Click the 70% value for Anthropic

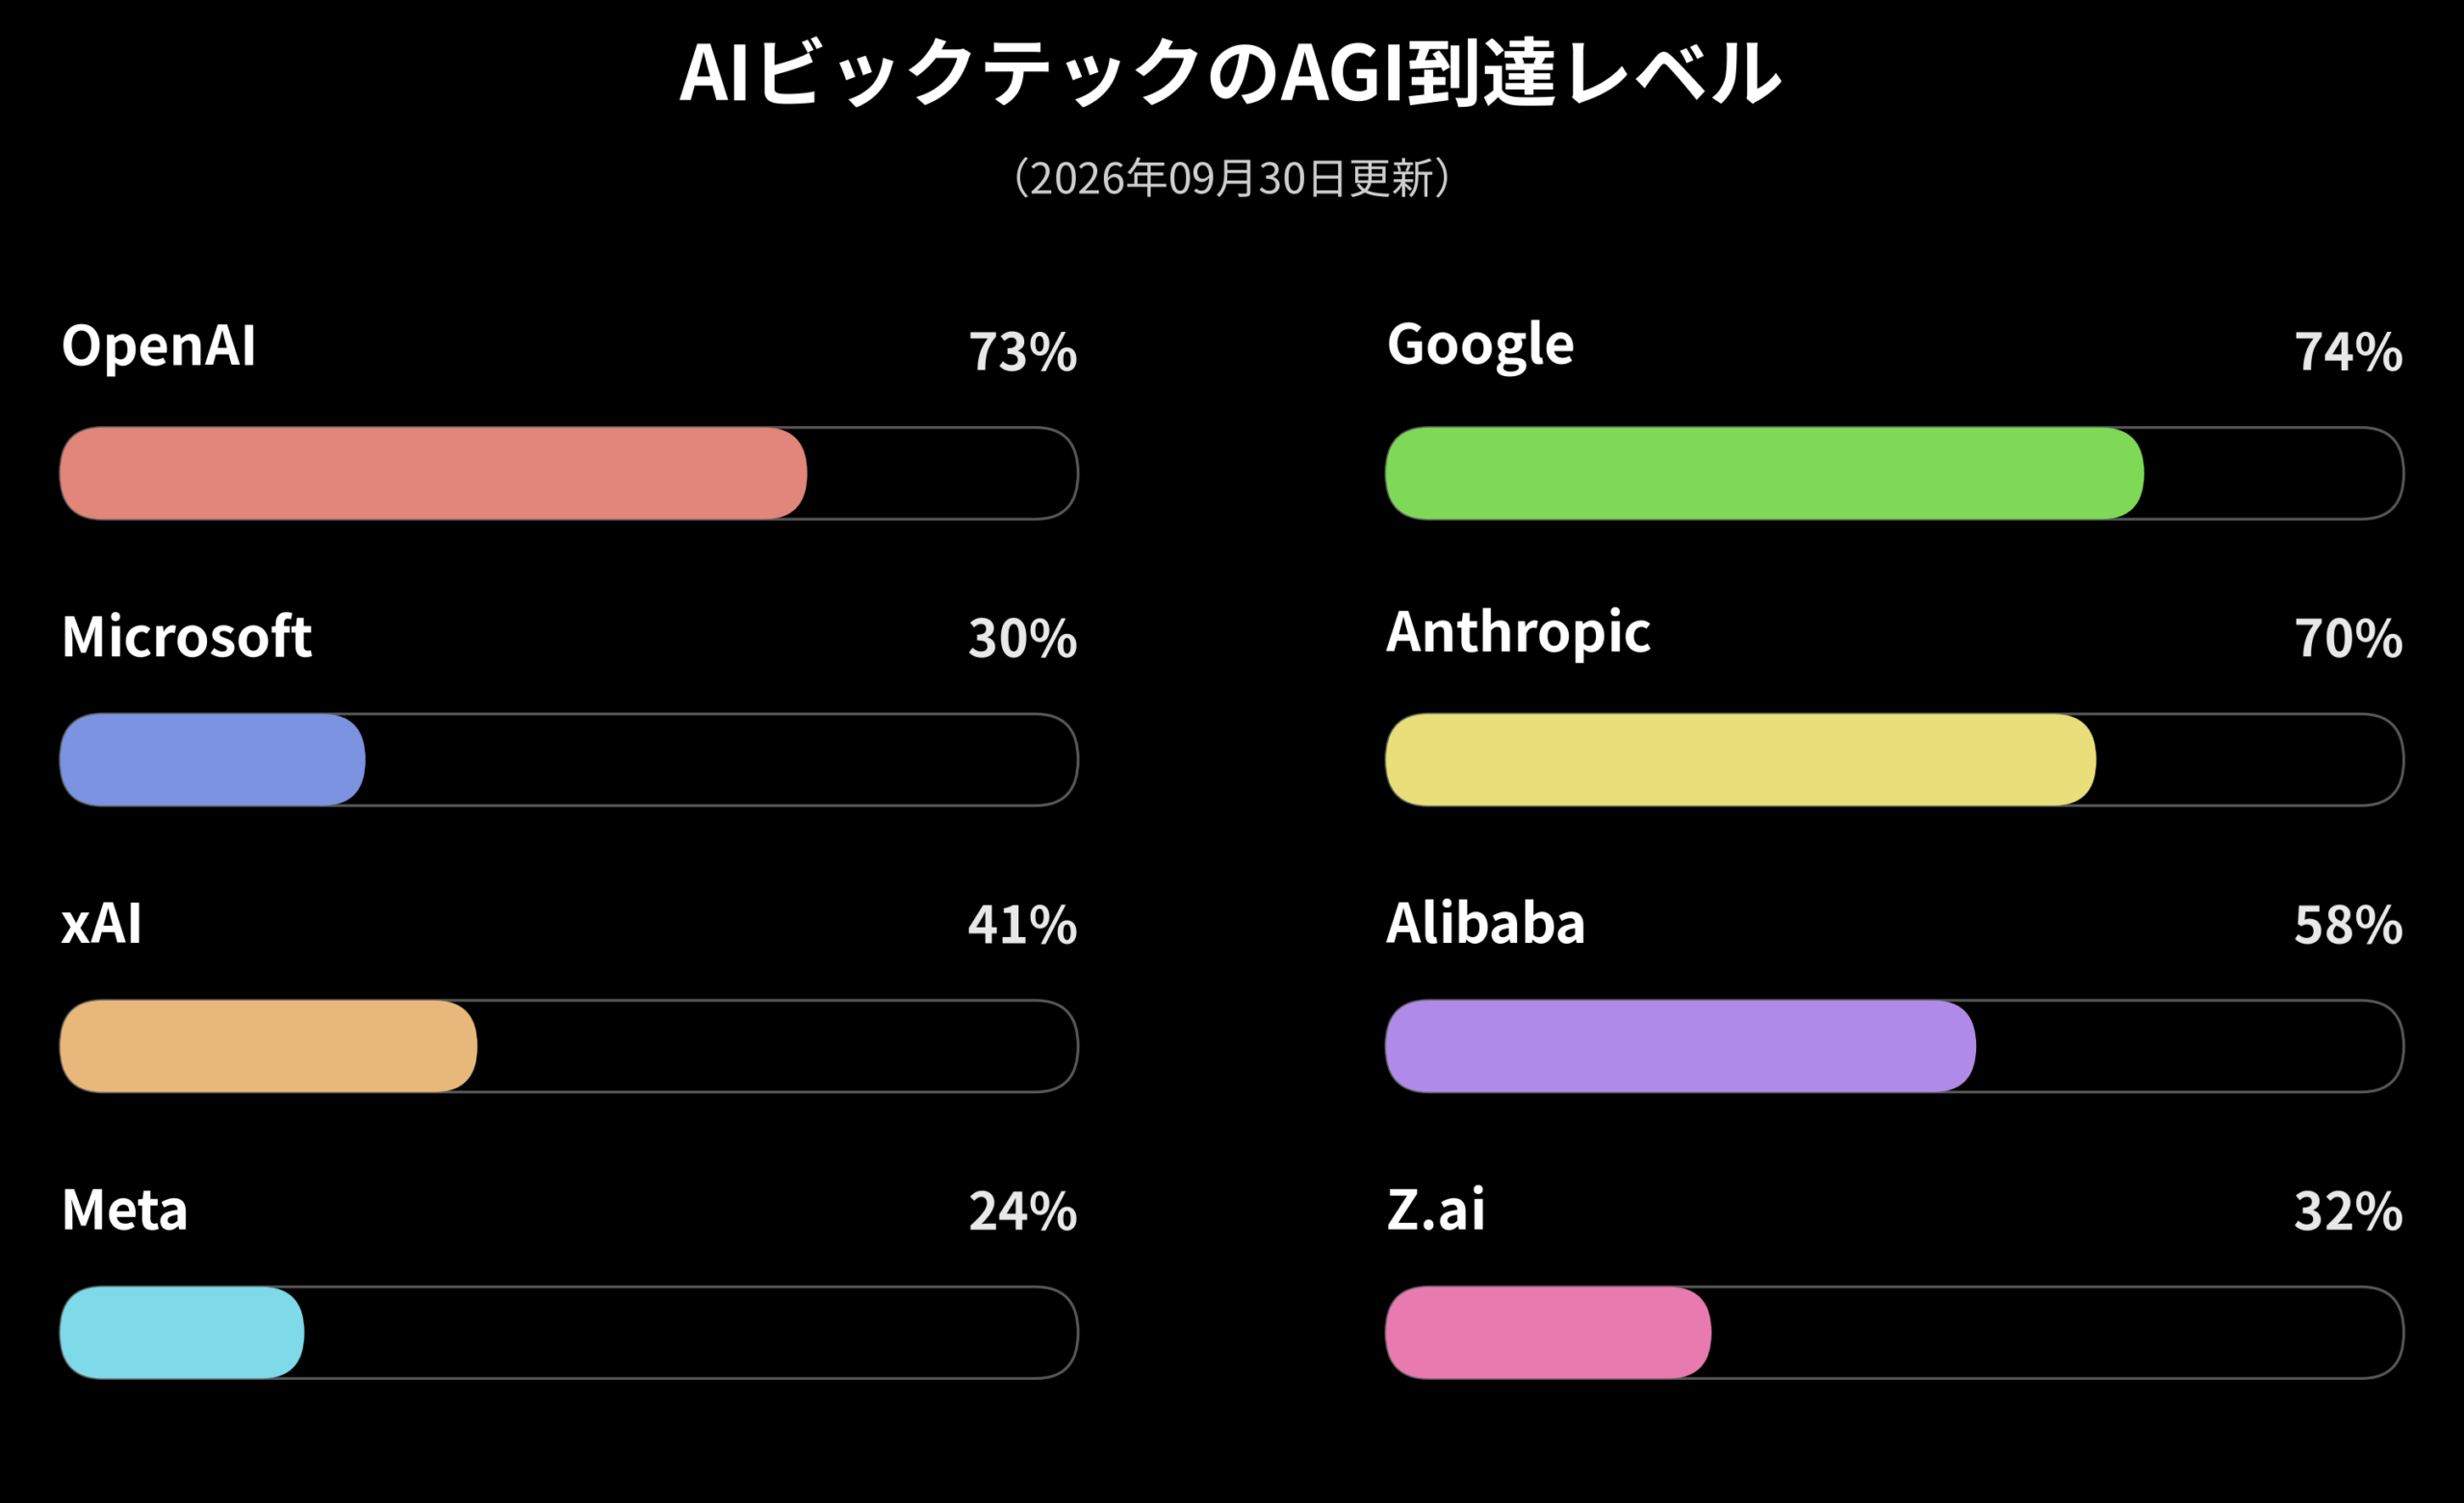click(2348, 638)
